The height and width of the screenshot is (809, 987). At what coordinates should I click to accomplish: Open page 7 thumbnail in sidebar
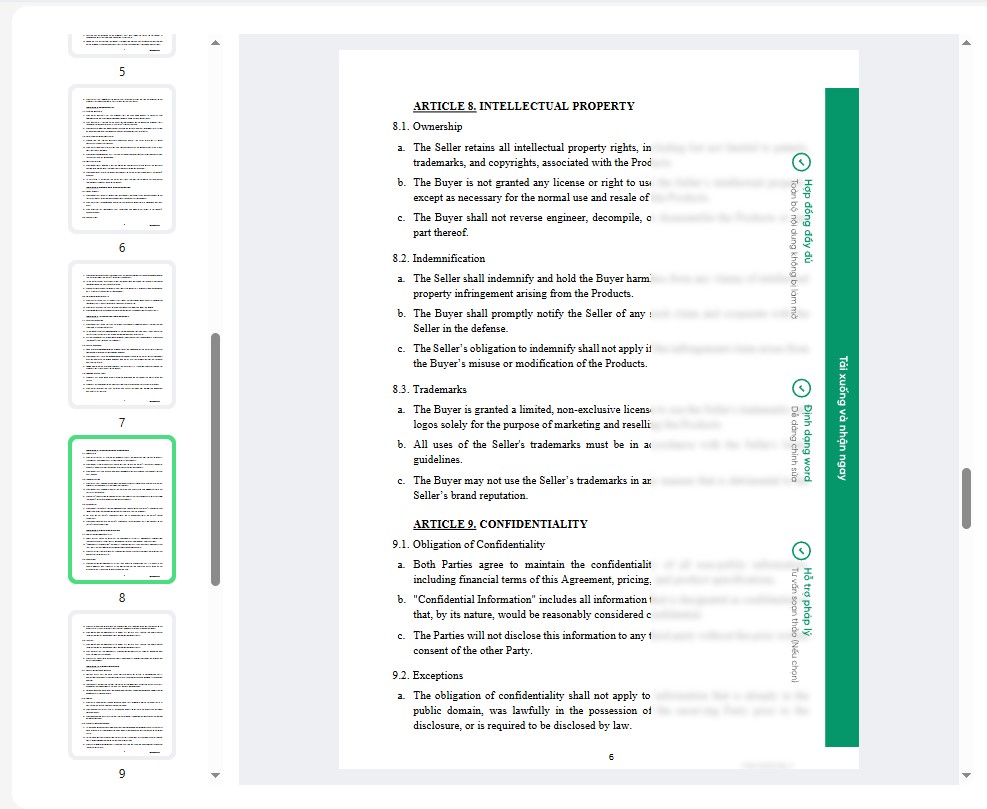[122, 335]
